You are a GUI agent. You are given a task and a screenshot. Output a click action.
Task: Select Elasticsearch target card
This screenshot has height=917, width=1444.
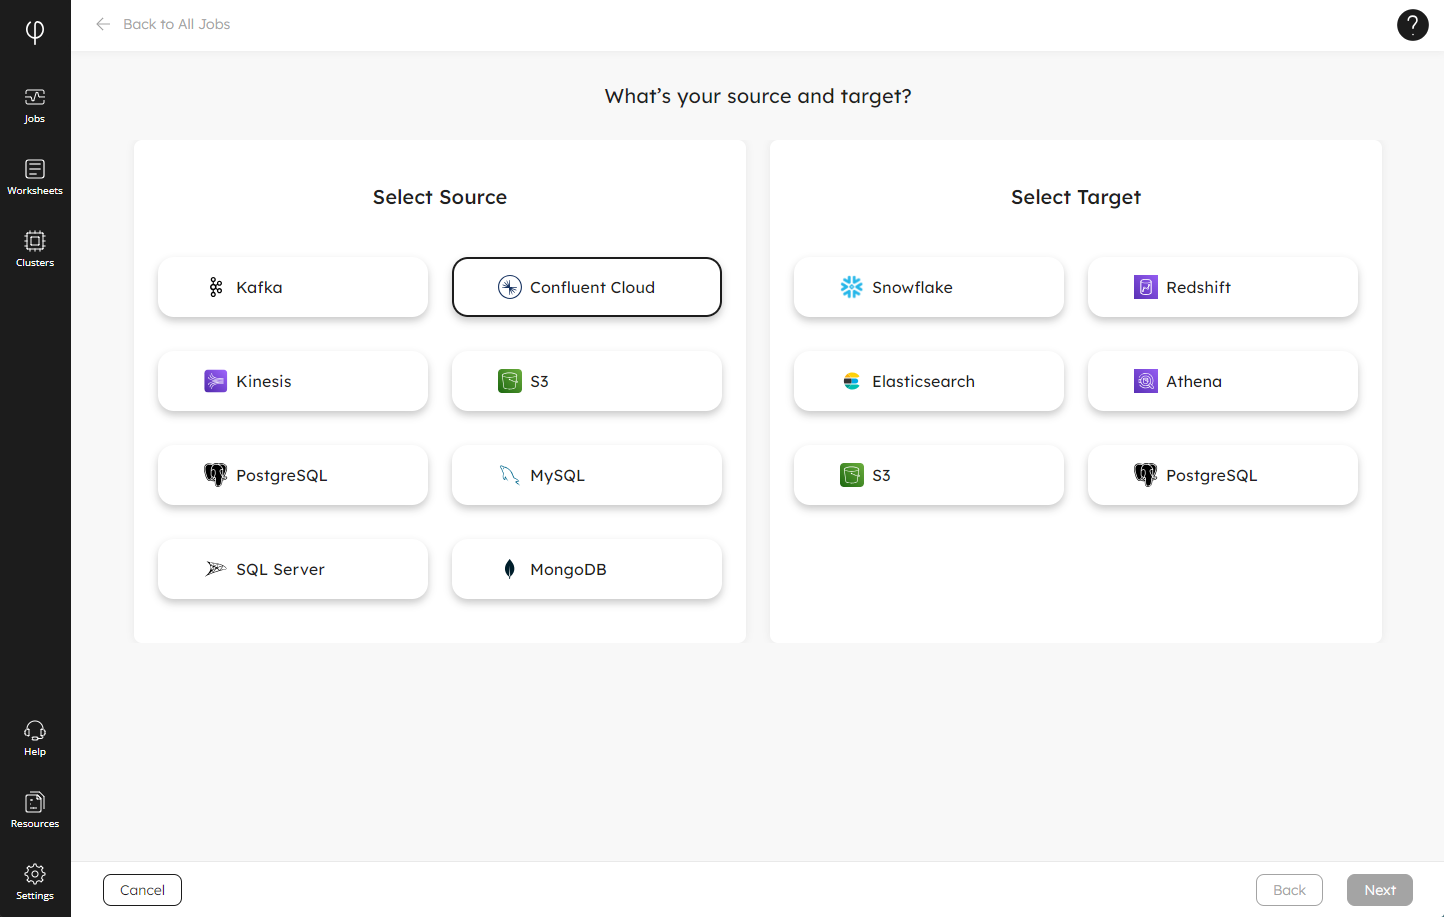click(x=929, y=381)
